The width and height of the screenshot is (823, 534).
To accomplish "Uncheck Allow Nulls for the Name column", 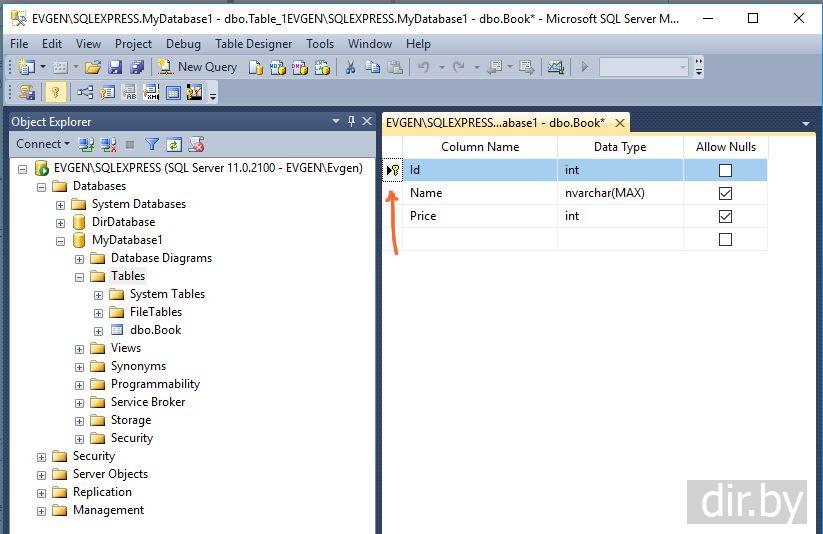I will point(725,193).
